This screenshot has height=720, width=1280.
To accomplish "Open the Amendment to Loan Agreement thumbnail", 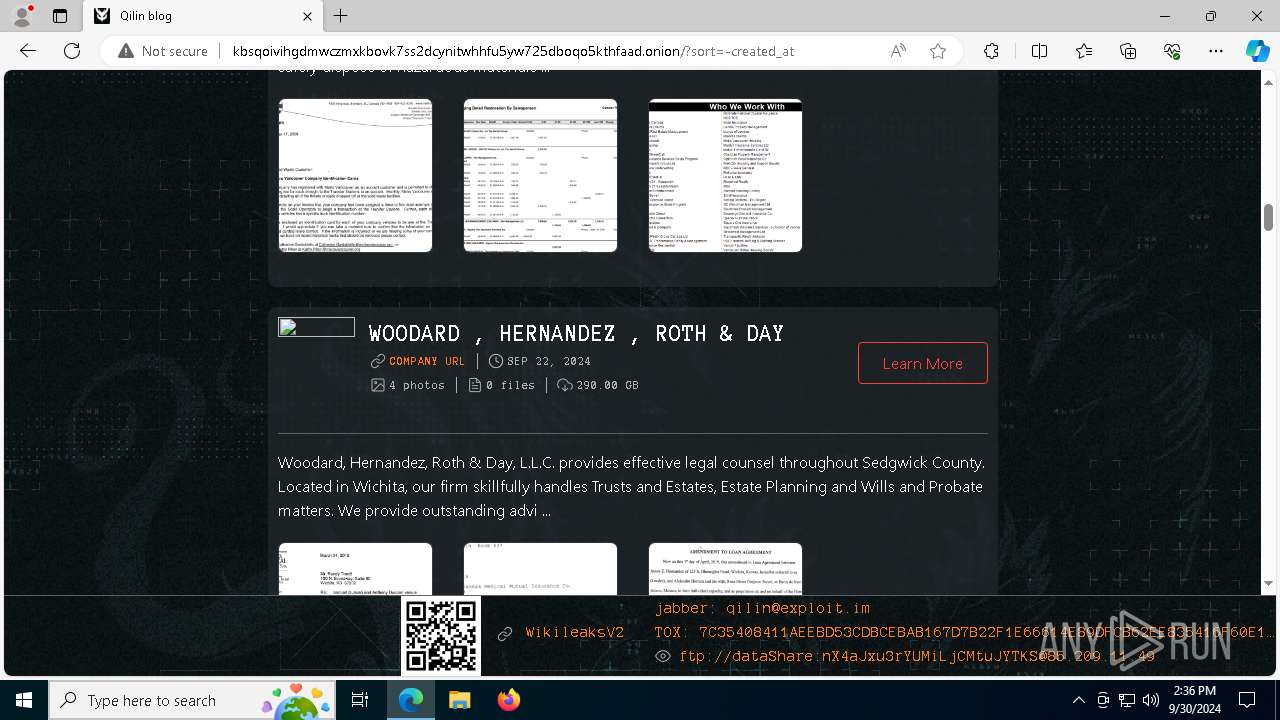I will (725, 569).
